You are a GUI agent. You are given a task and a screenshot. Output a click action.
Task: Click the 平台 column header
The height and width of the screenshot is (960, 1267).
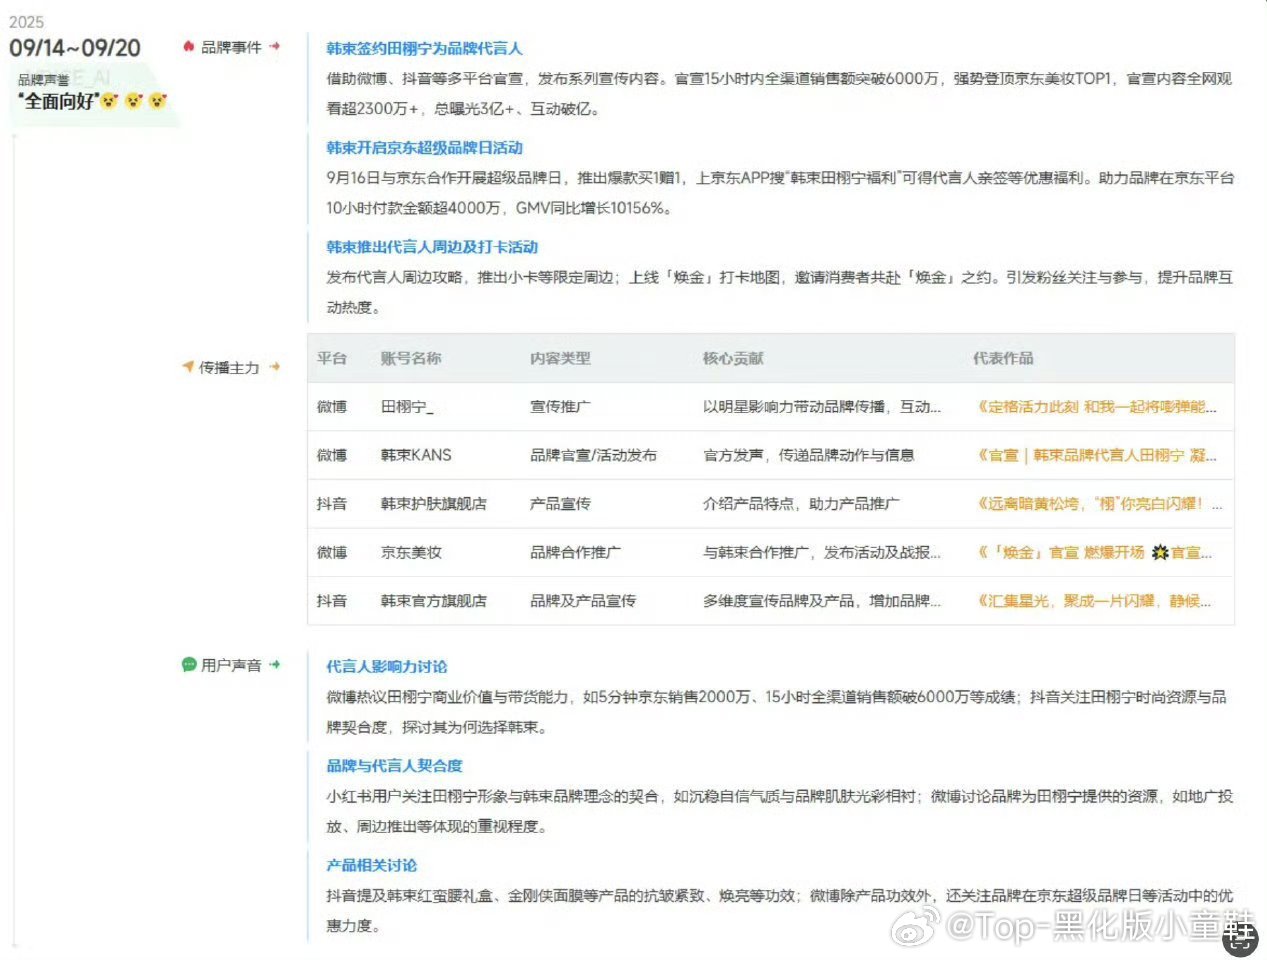332,358
